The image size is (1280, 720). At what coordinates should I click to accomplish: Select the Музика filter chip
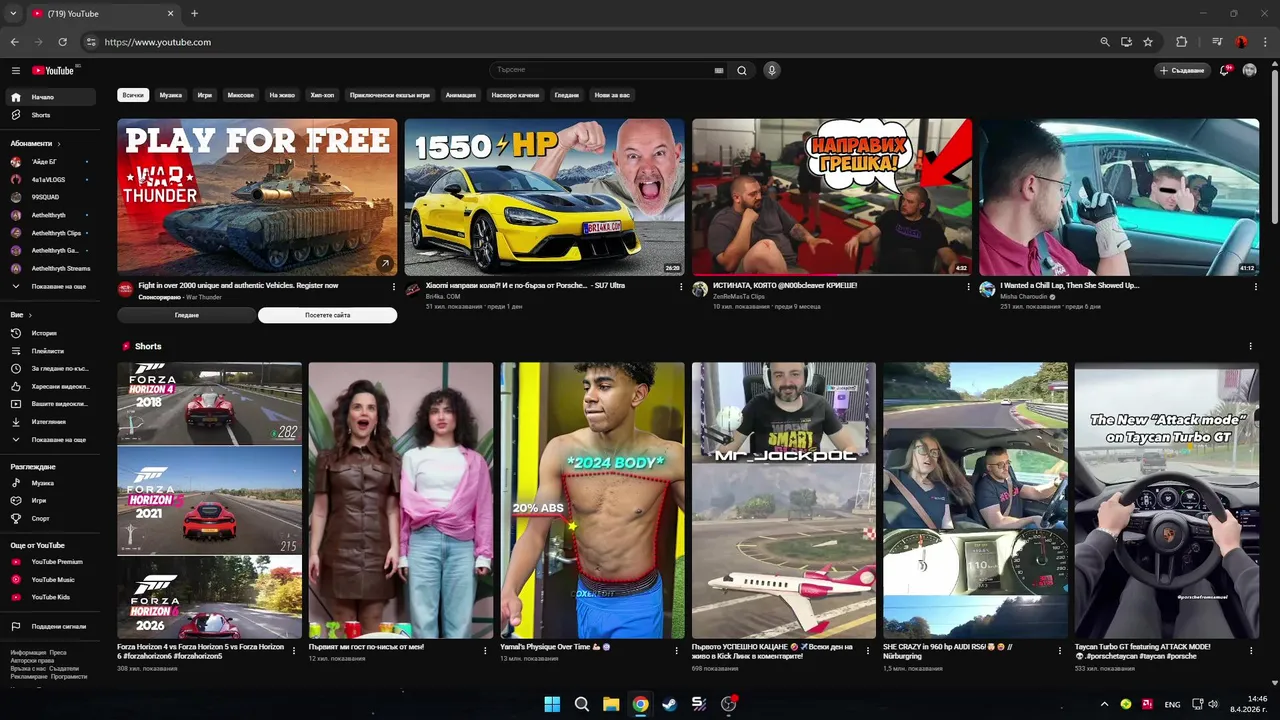[x=171, y=95]
